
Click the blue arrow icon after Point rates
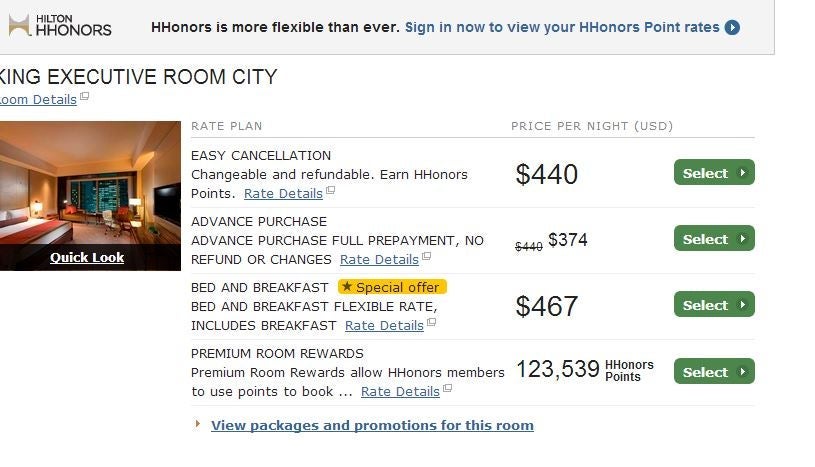click(732, 27)
